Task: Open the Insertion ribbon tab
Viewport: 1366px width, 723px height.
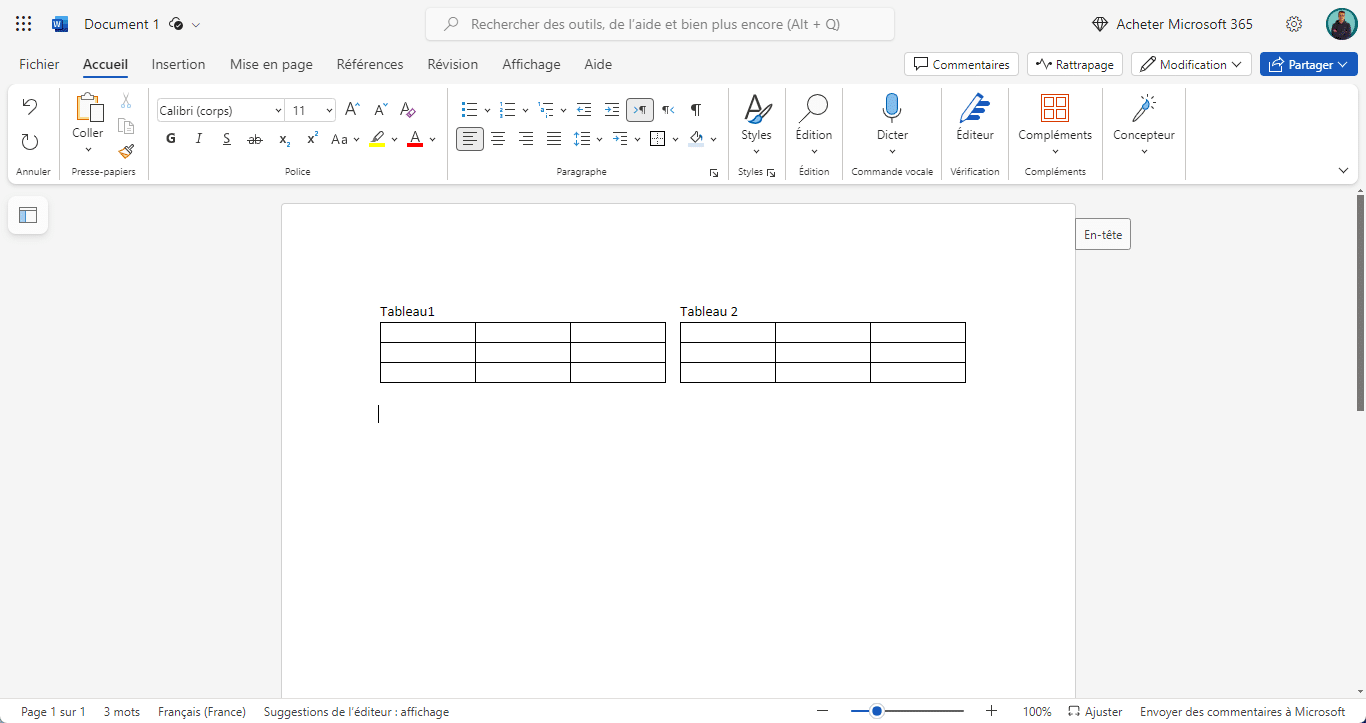Action: (x=178, y=64)
